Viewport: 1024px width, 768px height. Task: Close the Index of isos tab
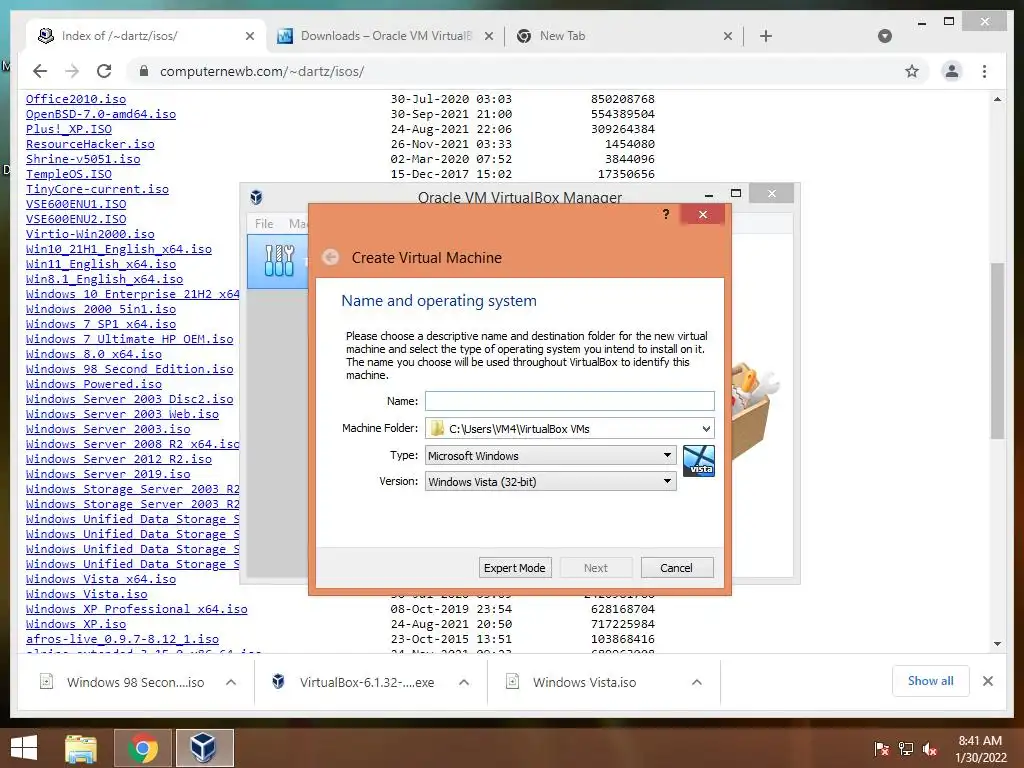249,36
